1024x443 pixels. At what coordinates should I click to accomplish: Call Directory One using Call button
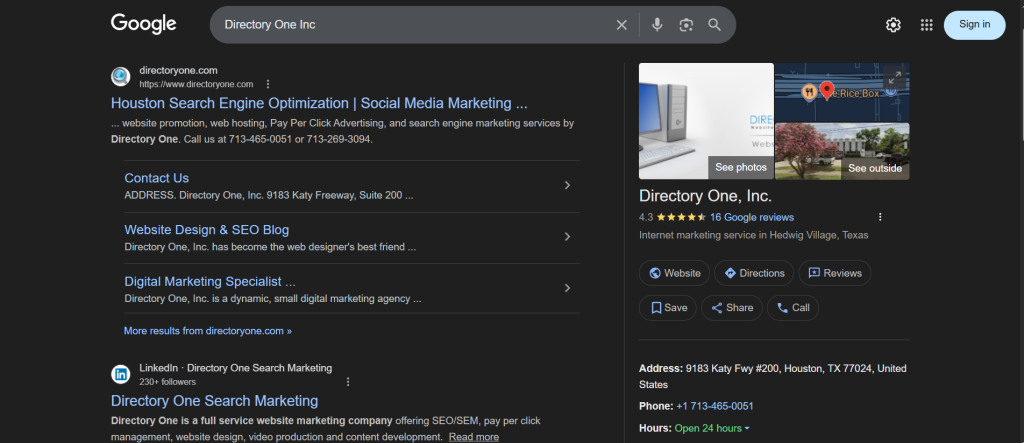[x=792, y=308]
